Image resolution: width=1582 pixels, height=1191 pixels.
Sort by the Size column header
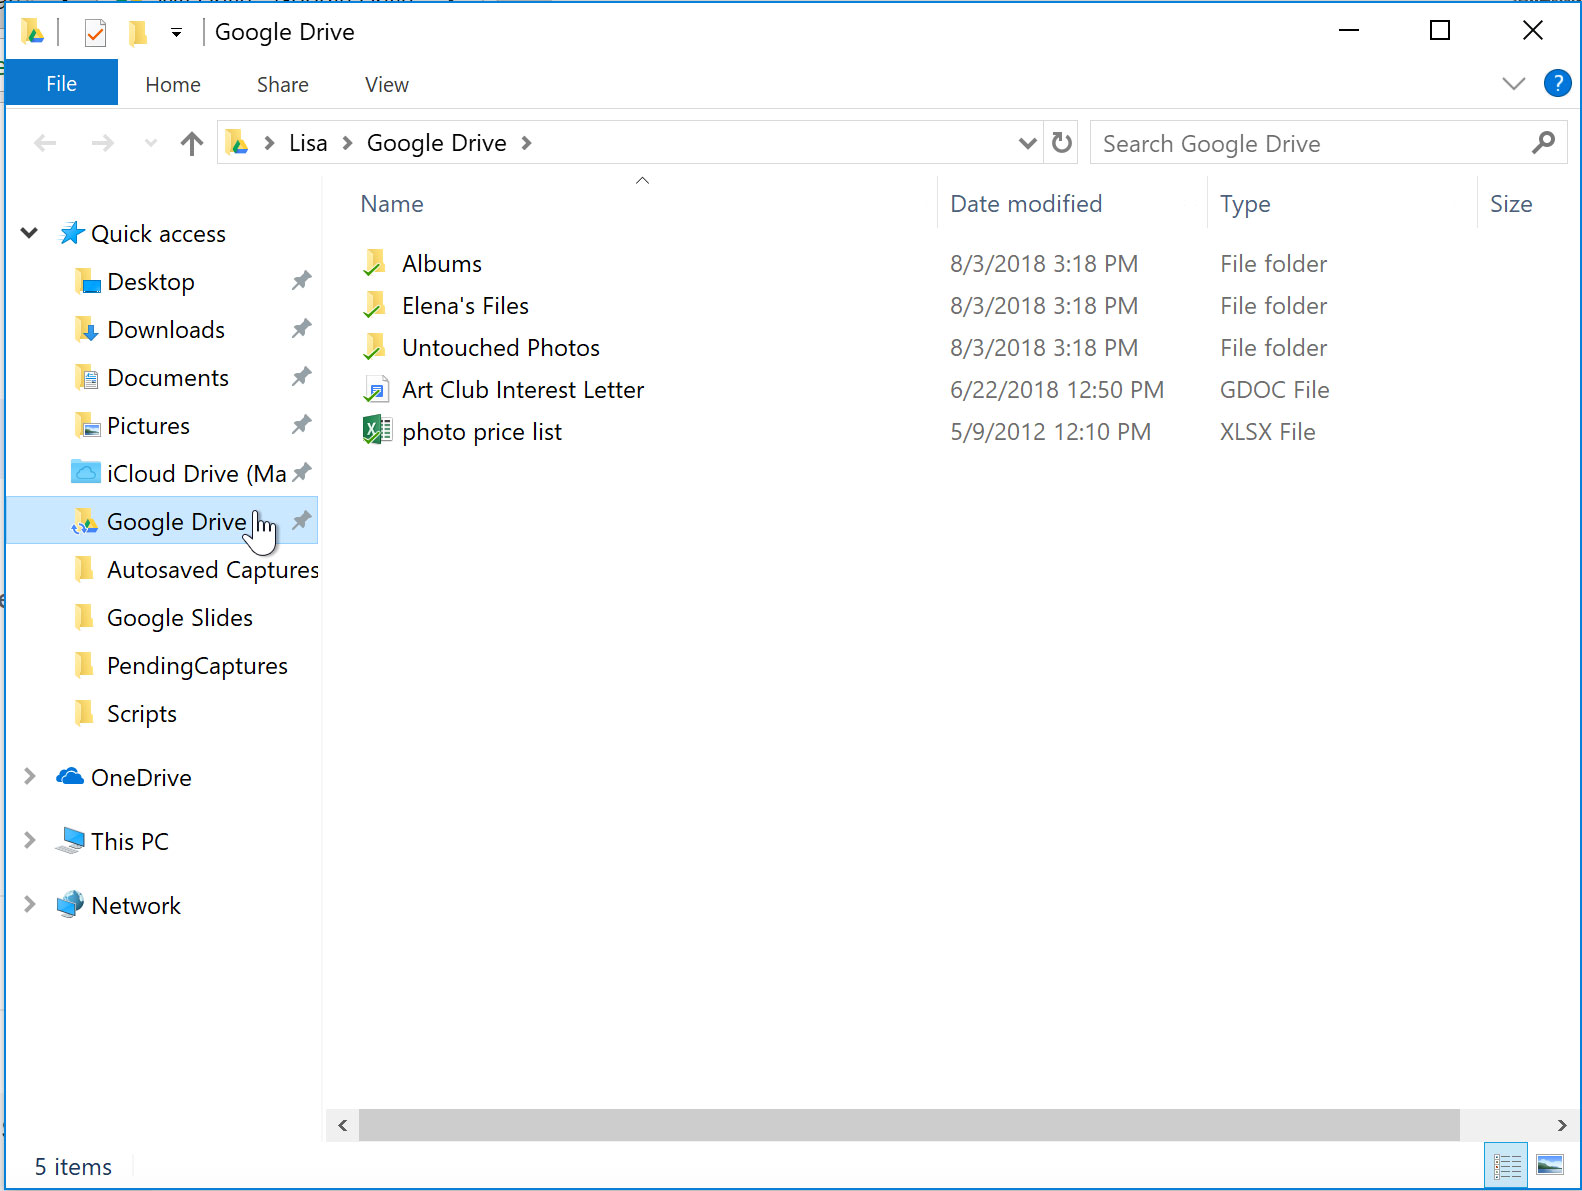[x=1511, y=204]
